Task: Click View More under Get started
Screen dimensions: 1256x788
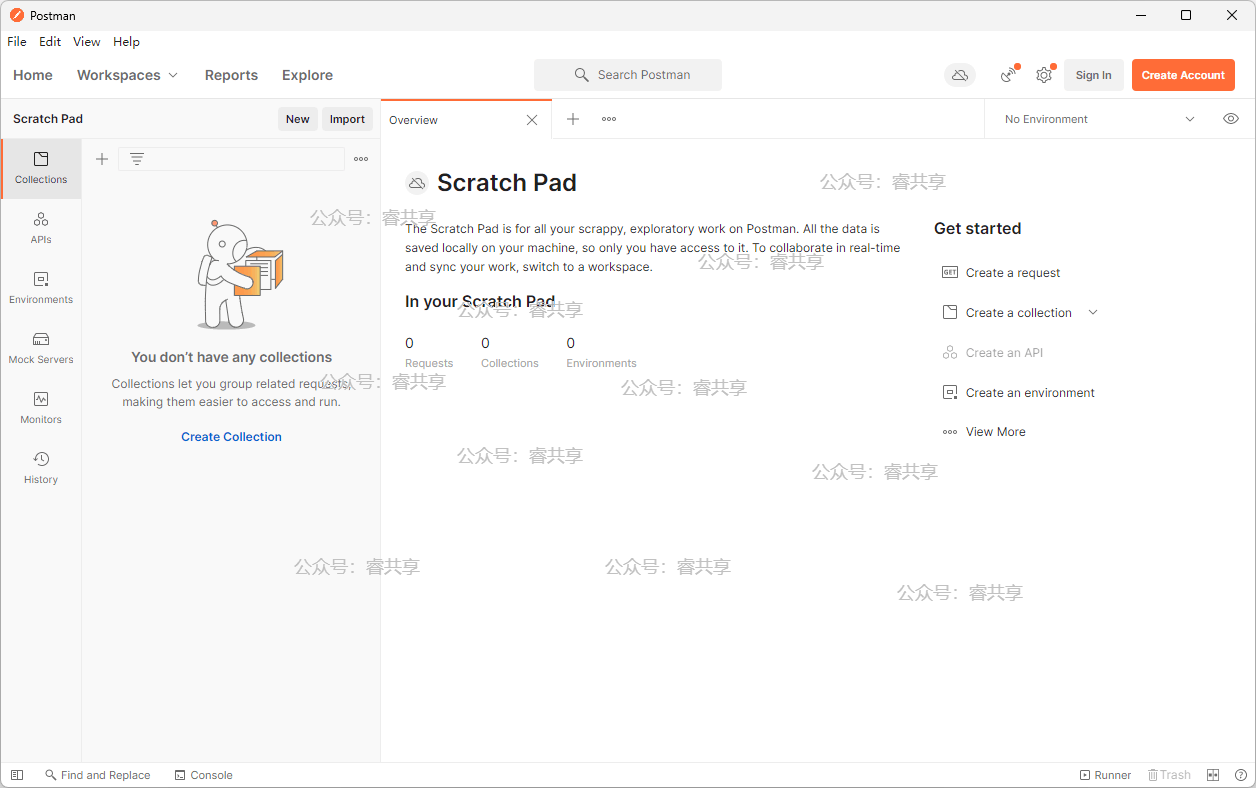Action: 984,432
